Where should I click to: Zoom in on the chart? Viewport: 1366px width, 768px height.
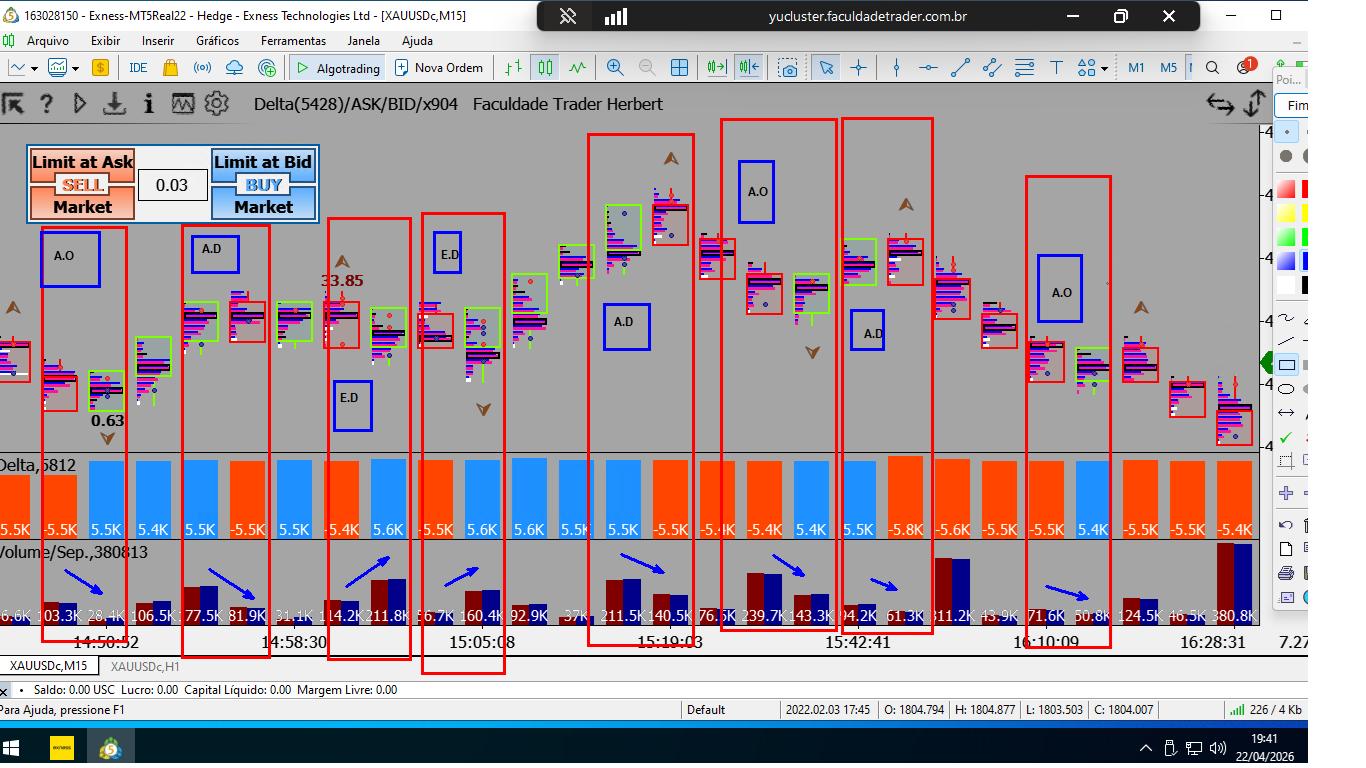click(x=615, y=68)
